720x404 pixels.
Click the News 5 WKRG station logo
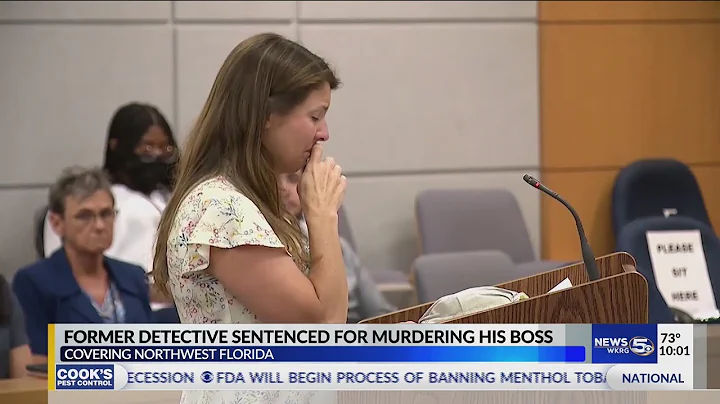[x=624, y=344]
